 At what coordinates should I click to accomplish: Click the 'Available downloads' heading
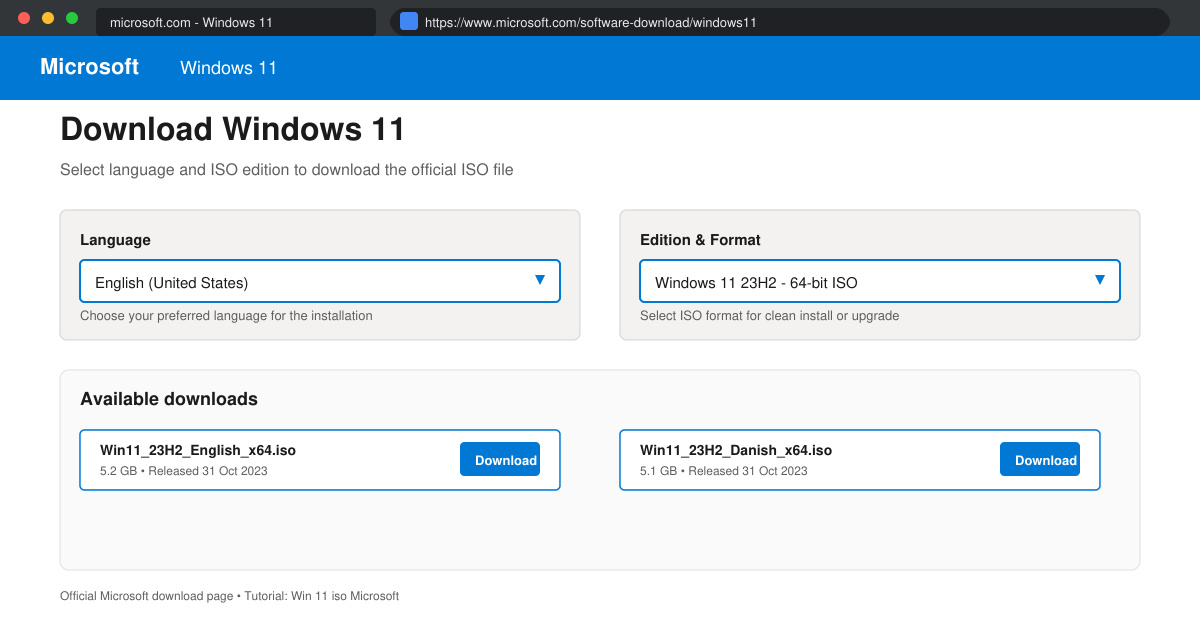169,399
